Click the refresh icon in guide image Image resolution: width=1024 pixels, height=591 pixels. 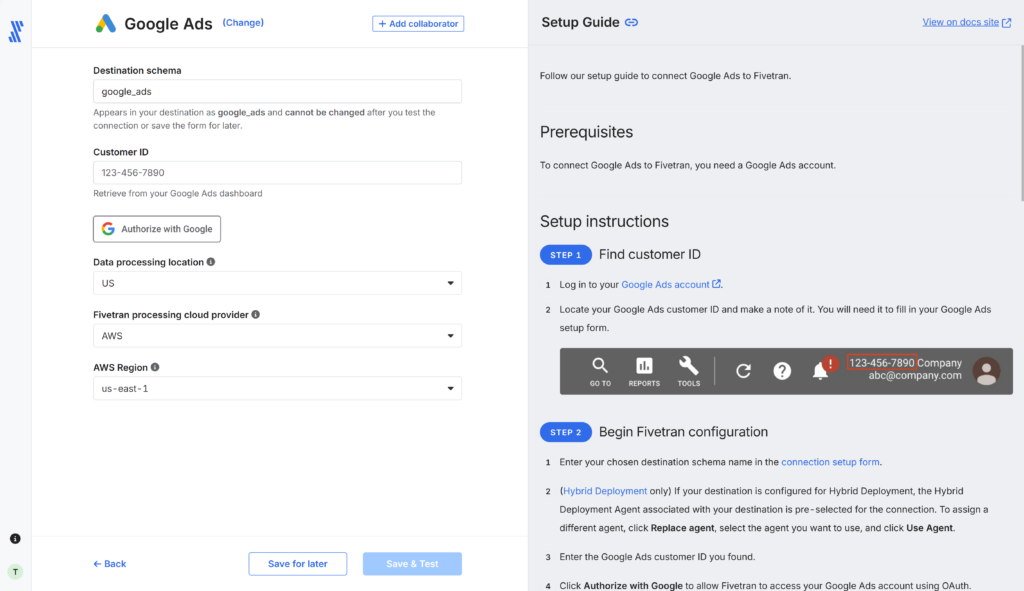(743, 371)
